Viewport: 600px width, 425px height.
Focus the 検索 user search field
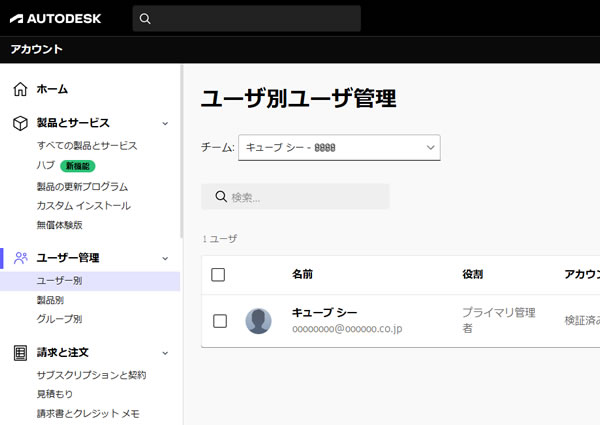pos(295,197)
